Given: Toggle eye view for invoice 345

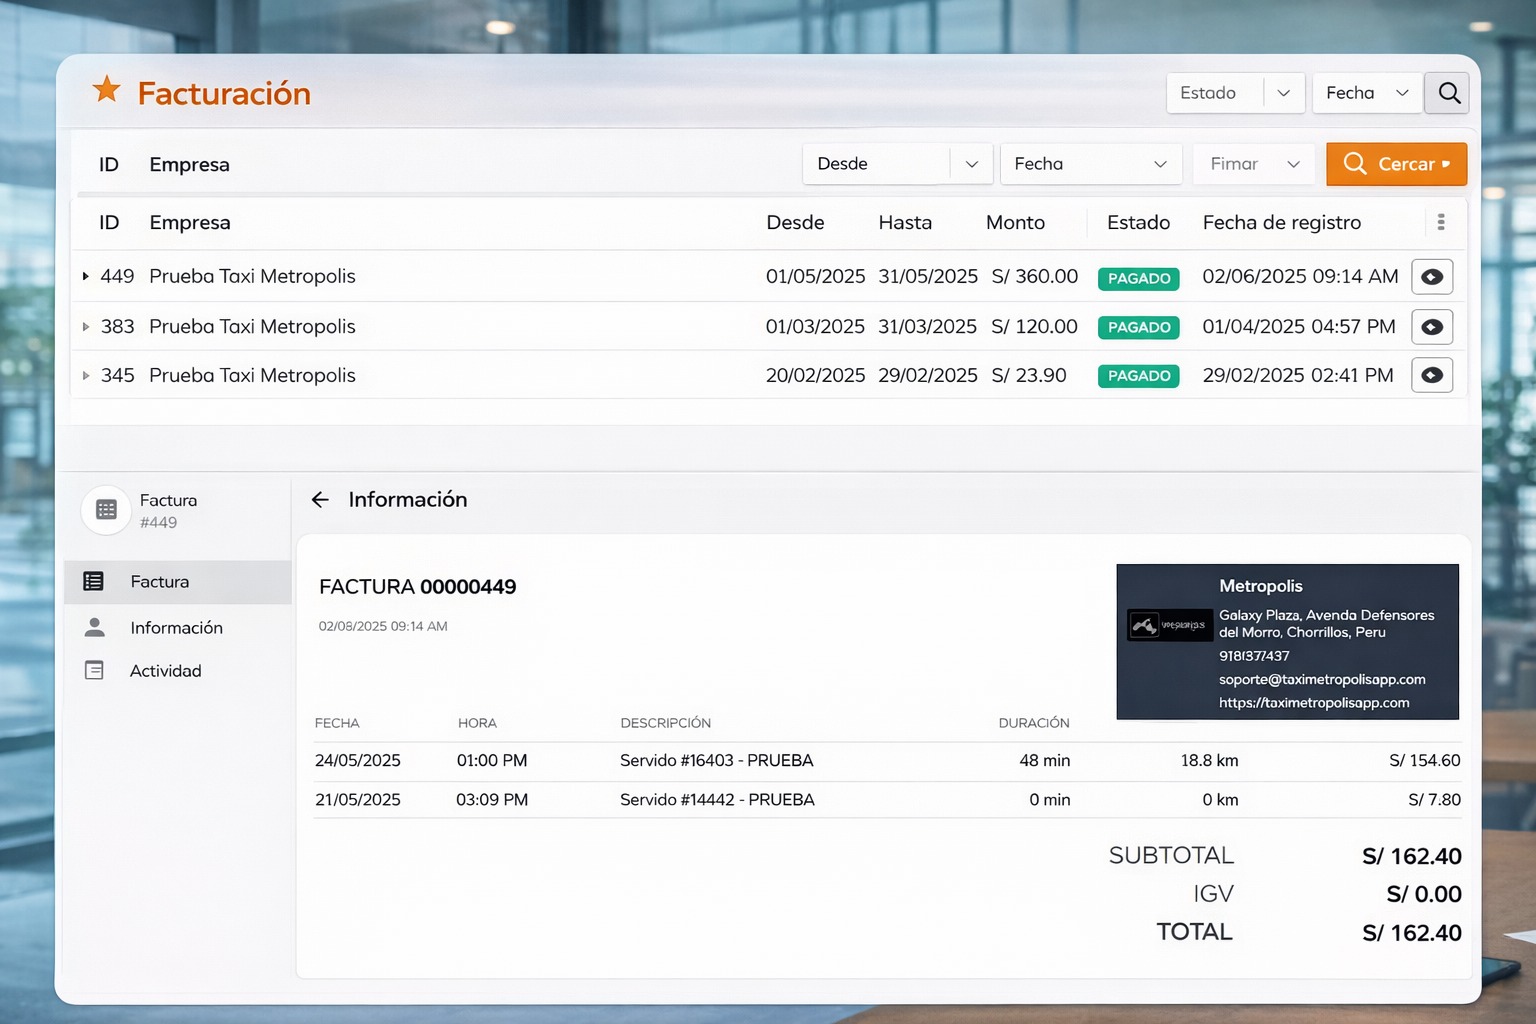Looking at the screenshot, I should tap(1431, 375).
